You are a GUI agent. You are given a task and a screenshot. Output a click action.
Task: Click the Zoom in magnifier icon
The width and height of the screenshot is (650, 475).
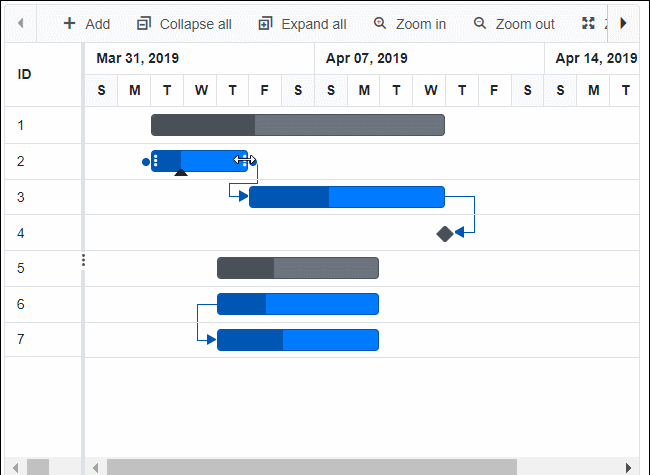click(x=380, y=23)
